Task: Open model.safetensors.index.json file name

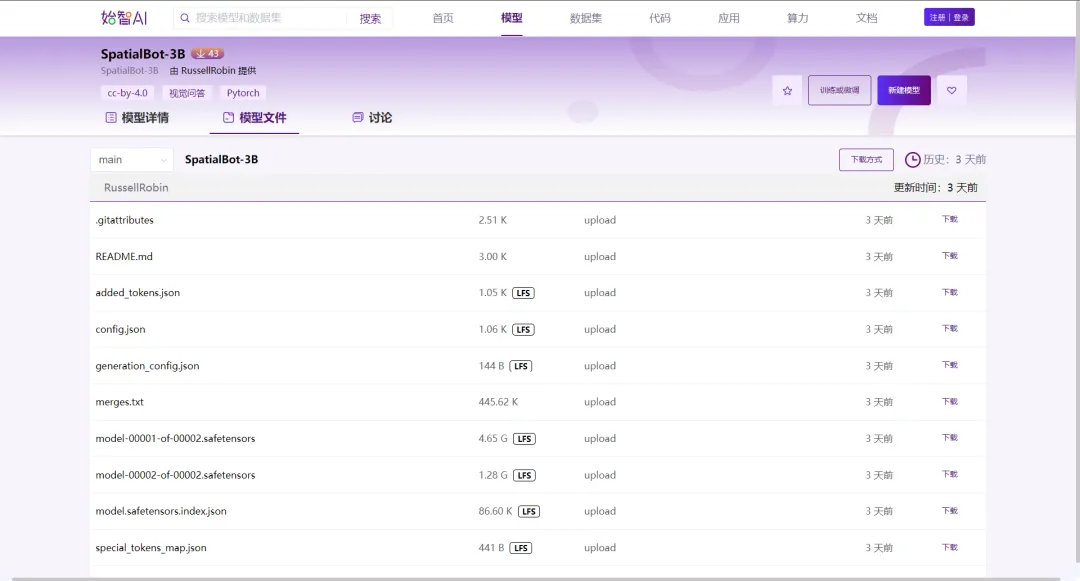Action: (161, 511)
